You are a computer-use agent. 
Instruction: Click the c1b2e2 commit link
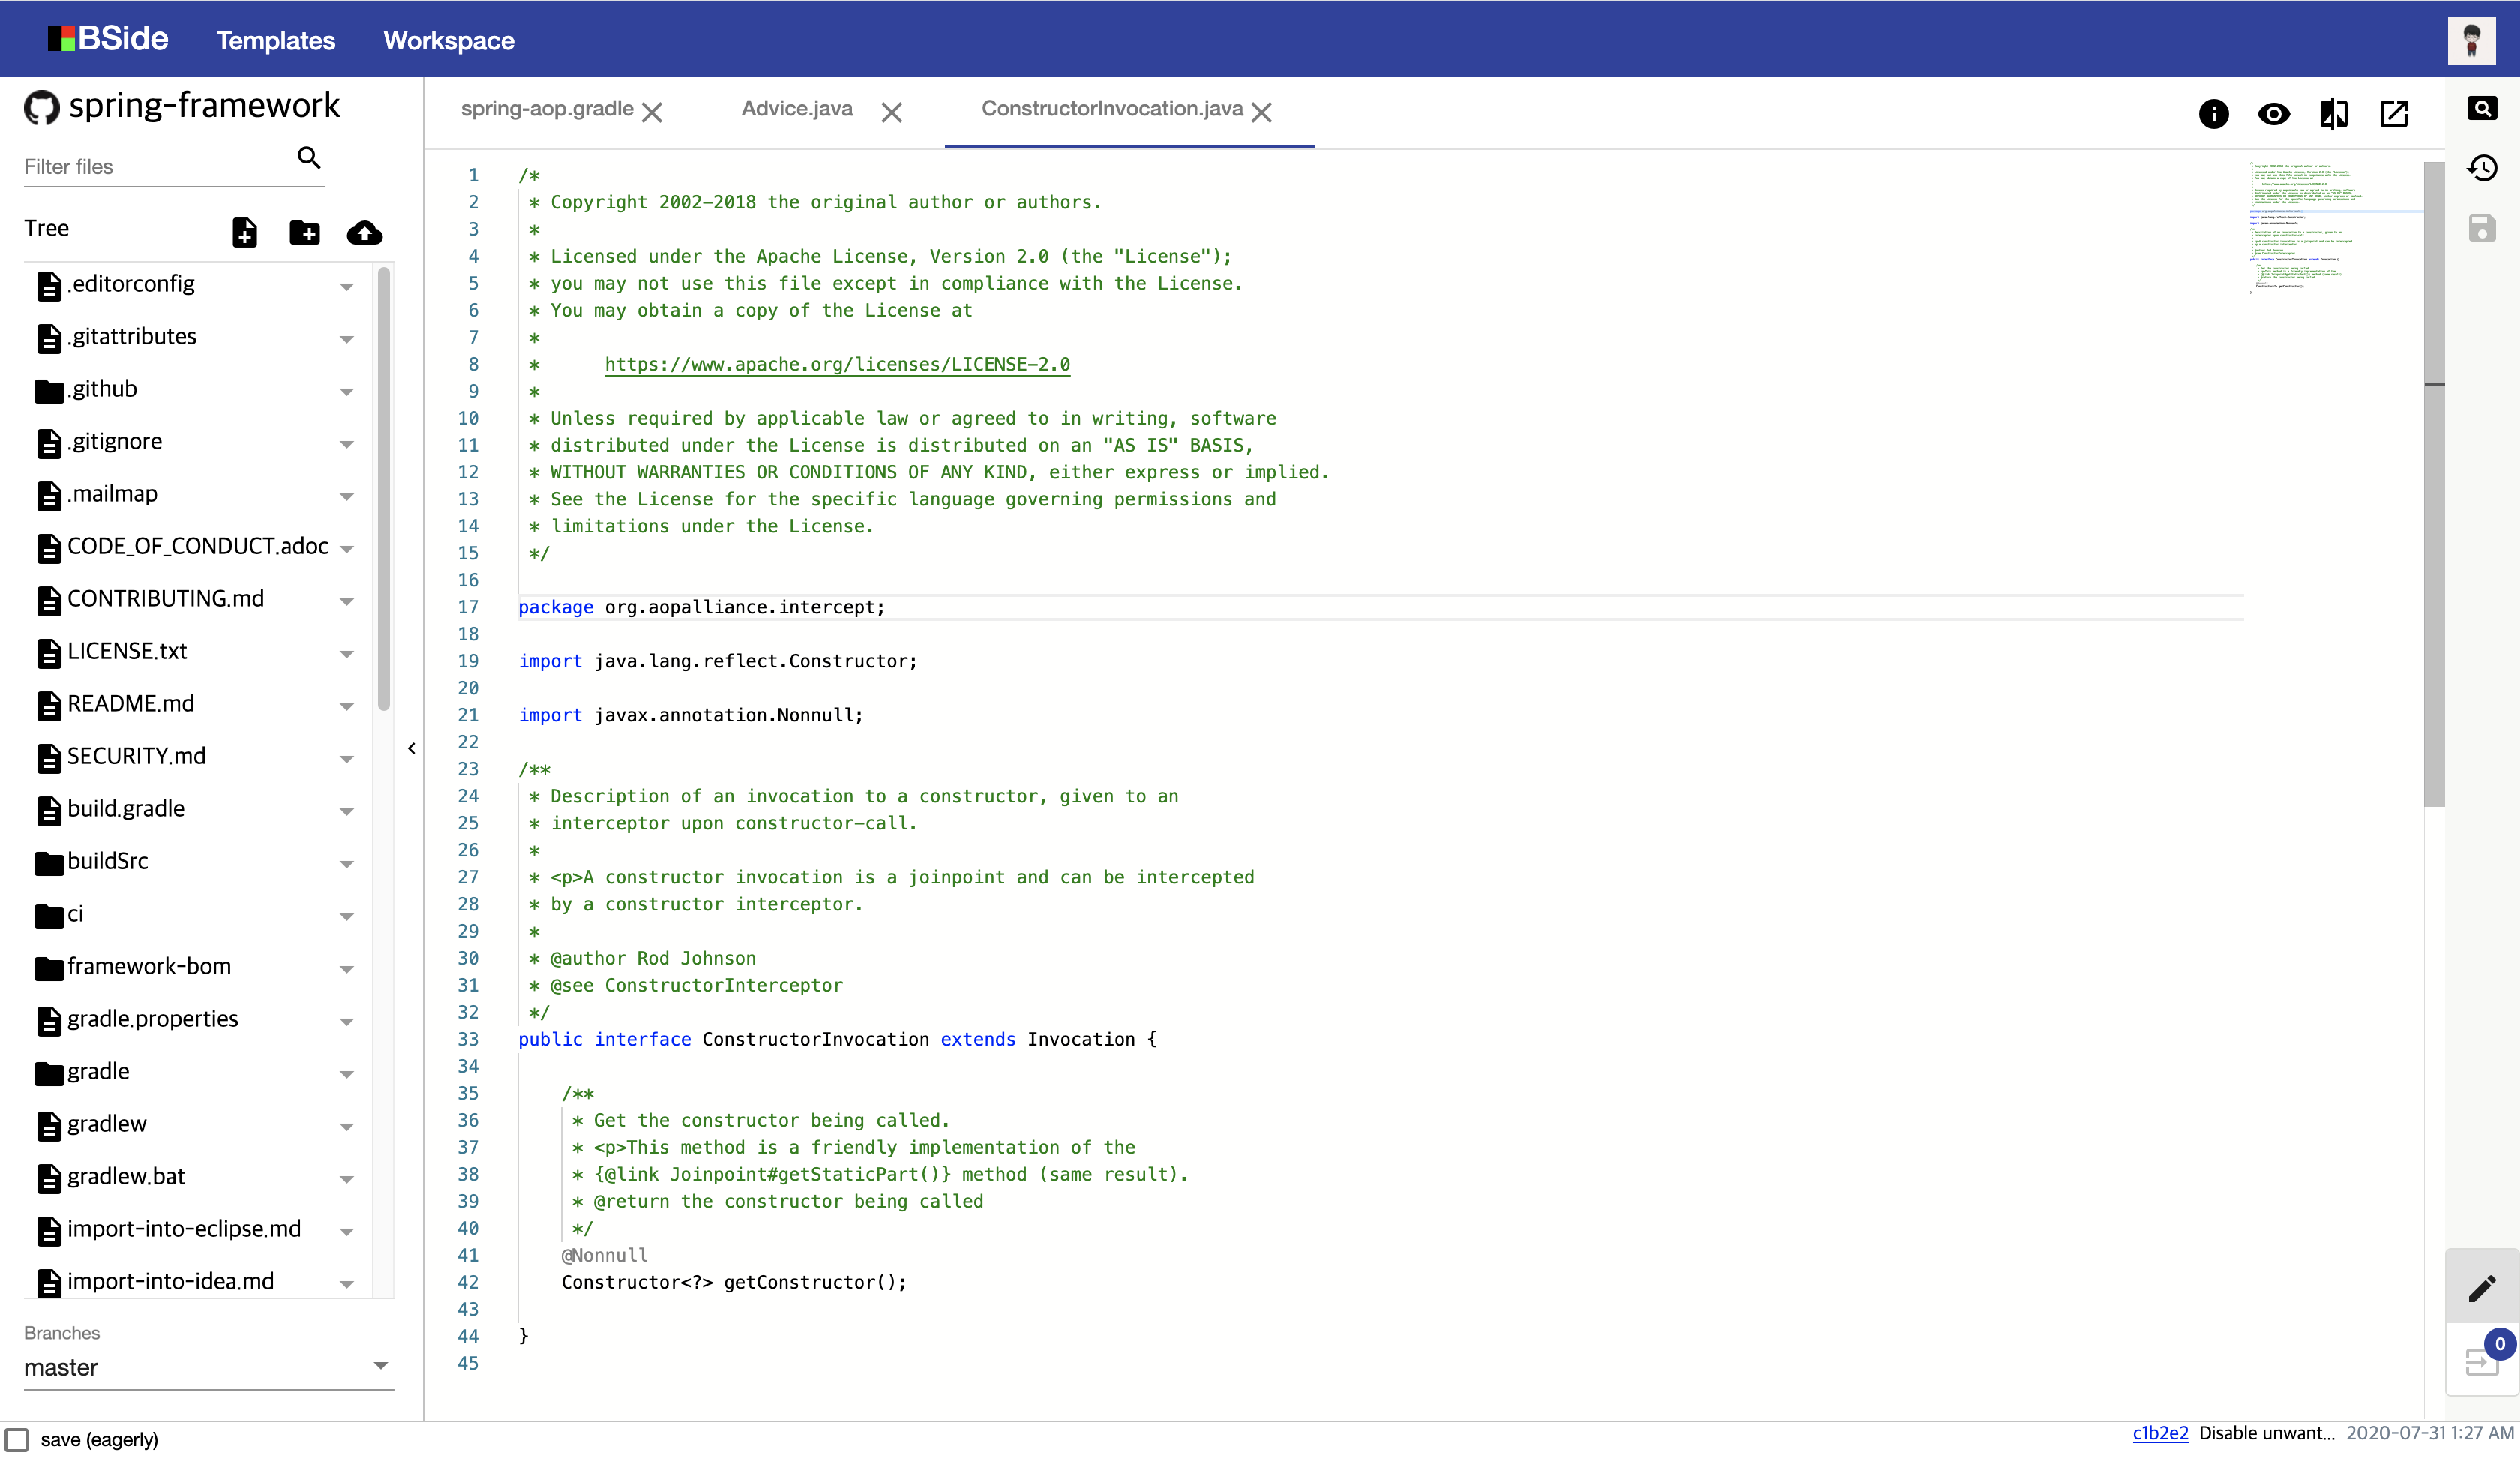pyautogui.click(x=2159, y=1432)
